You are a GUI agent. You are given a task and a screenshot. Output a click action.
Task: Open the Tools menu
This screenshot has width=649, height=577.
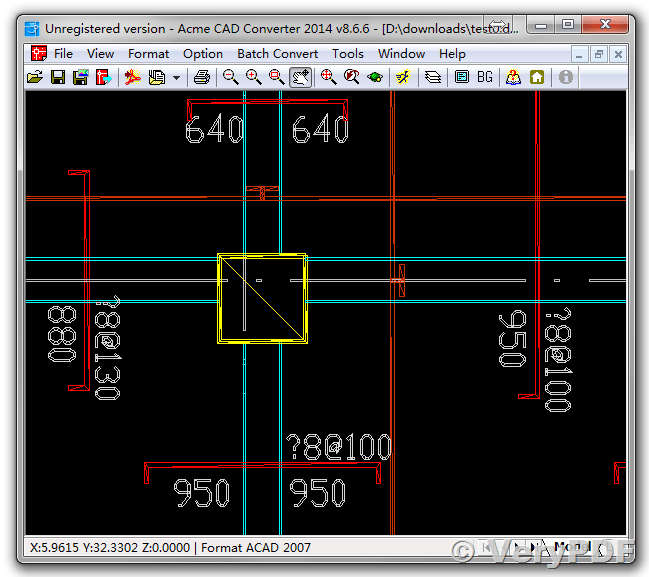[x=348, y=54]
